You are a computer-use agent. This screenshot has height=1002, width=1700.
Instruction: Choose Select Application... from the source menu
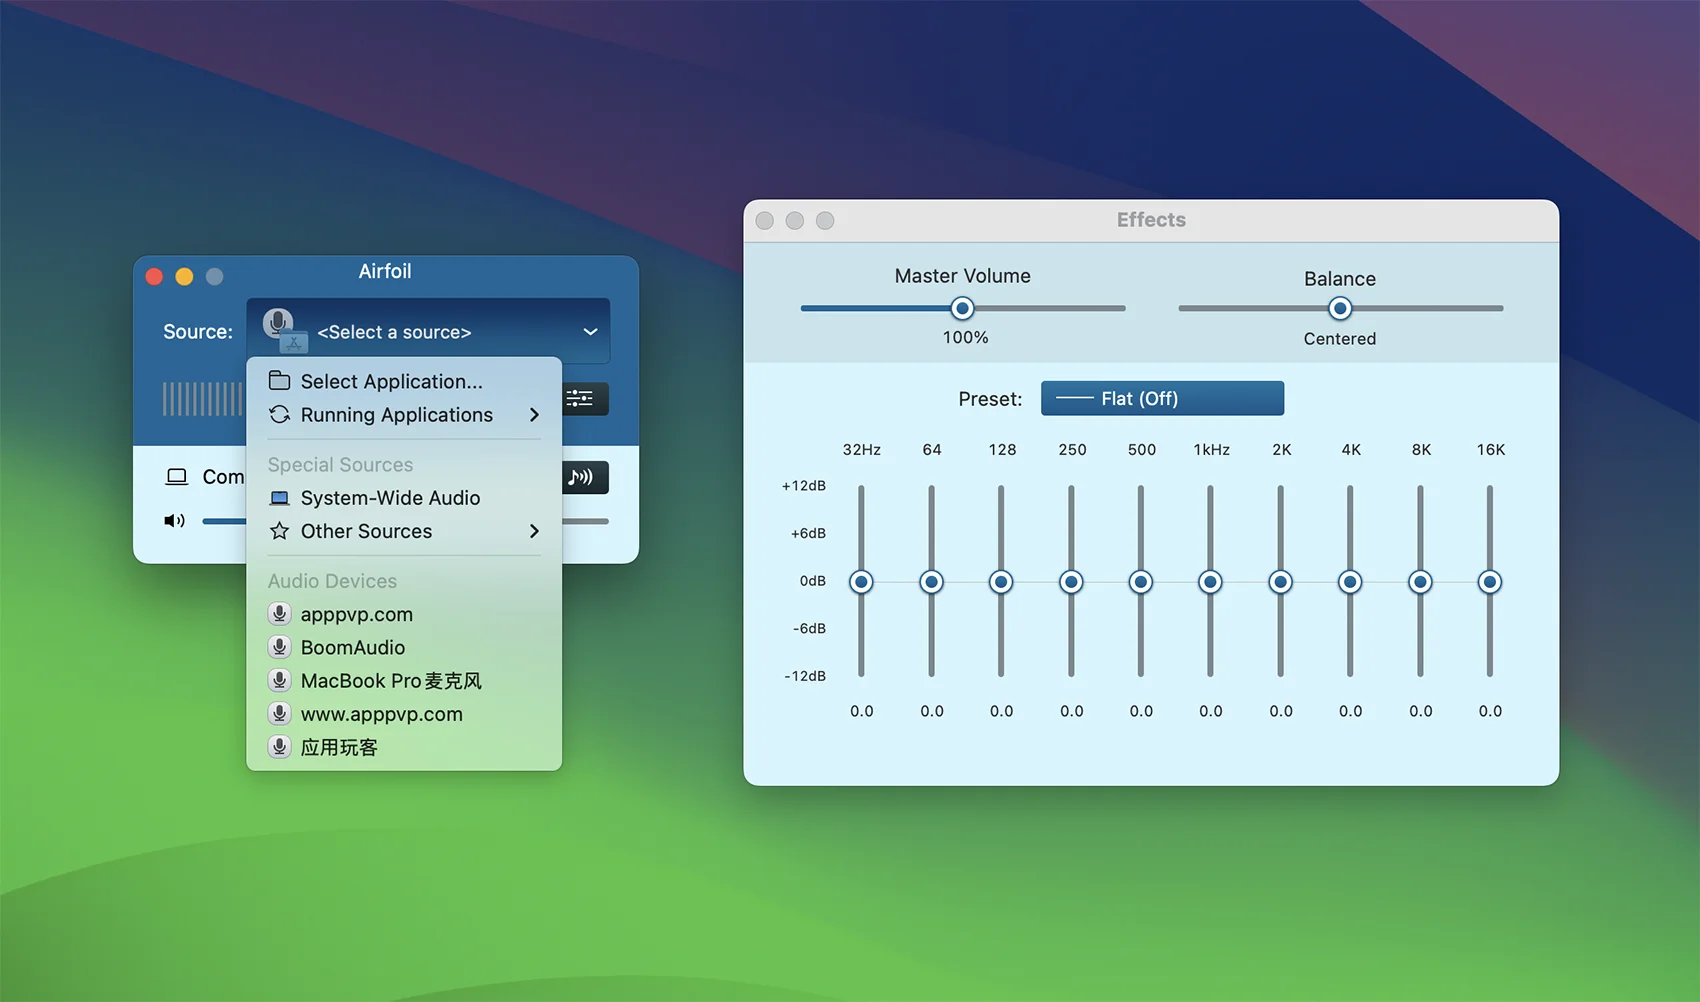(x=404, y=381)
